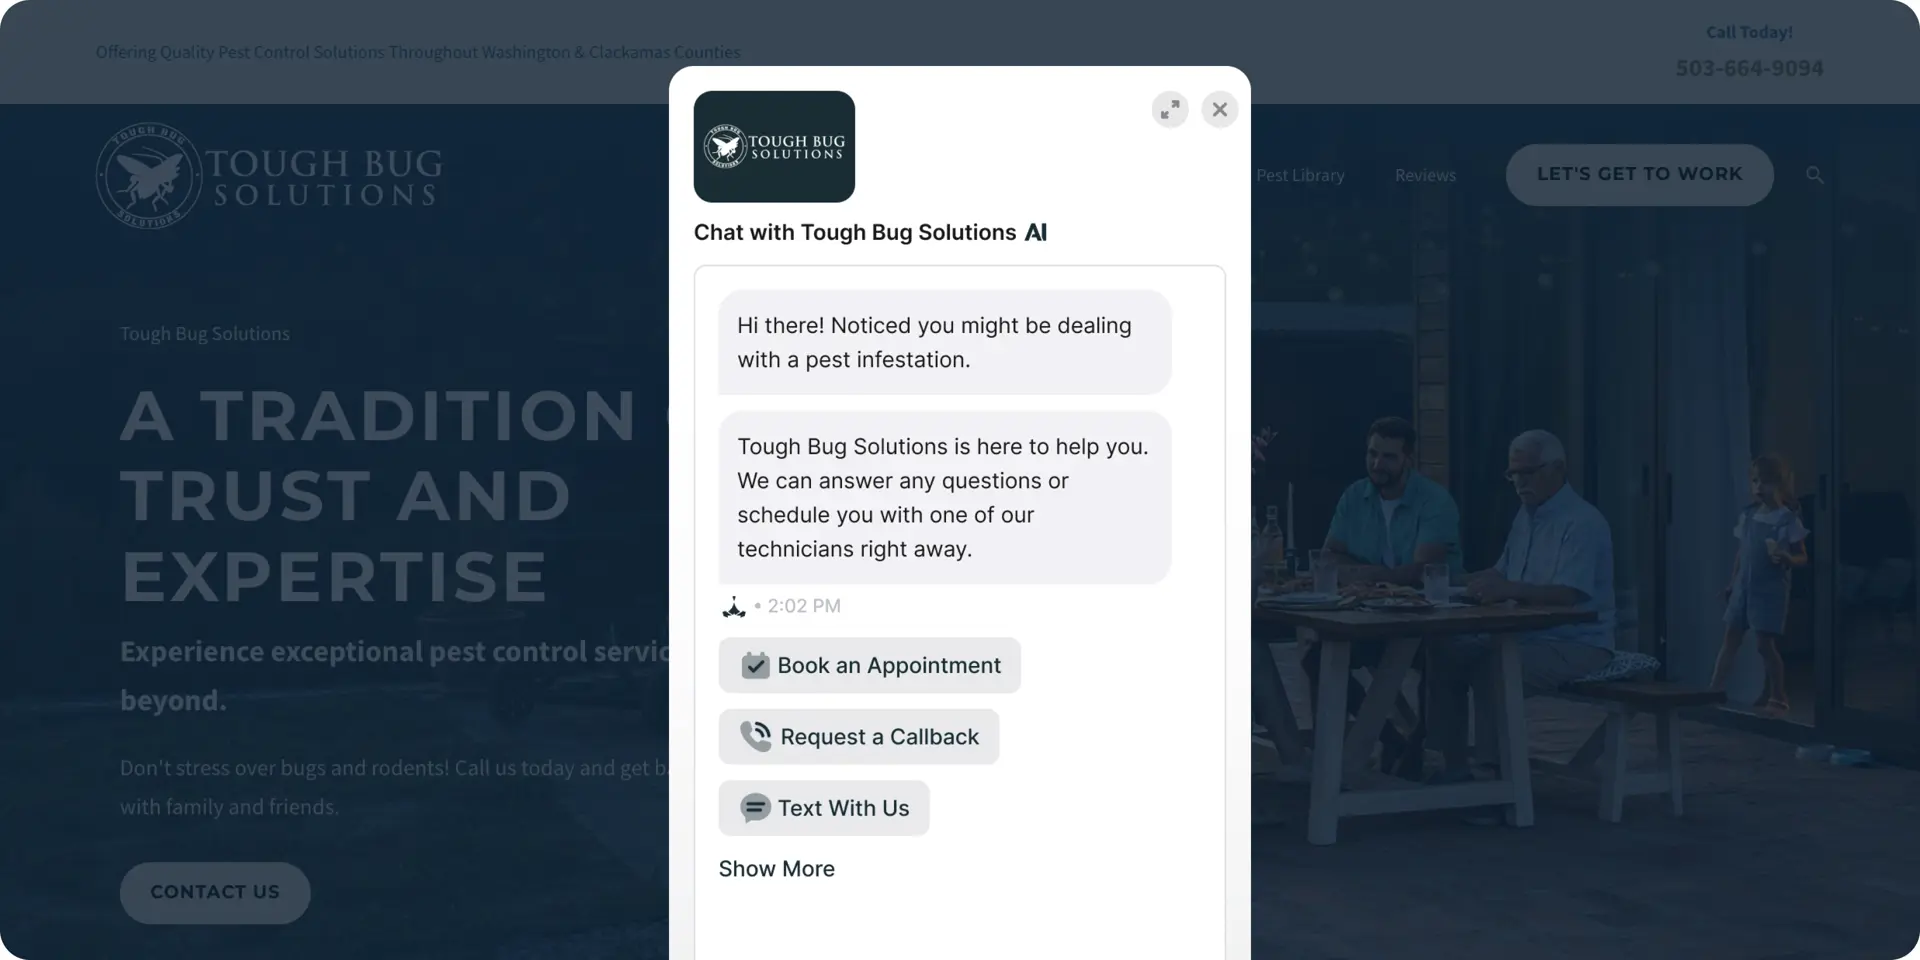Click the Tough Bug Solutions website logo
Screen dimensions: 1920x960
pos(268,177)
